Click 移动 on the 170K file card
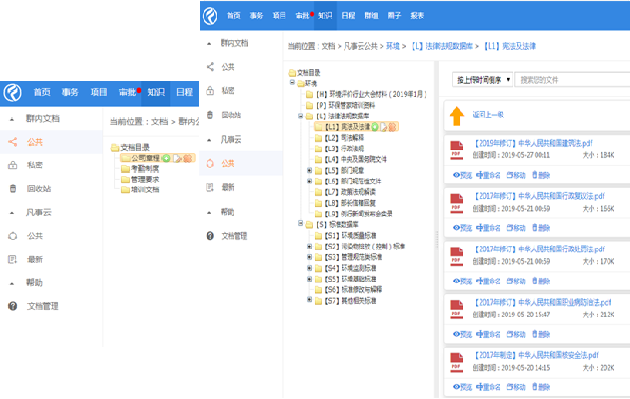 click(516, 281)
